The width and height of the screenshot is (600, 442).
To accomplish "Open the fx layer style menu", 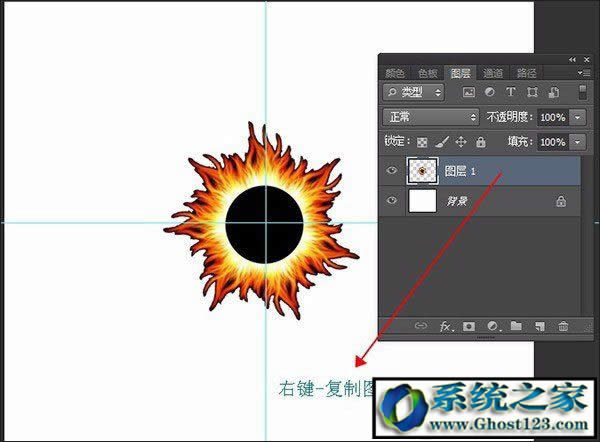I will tap(446, 326).
